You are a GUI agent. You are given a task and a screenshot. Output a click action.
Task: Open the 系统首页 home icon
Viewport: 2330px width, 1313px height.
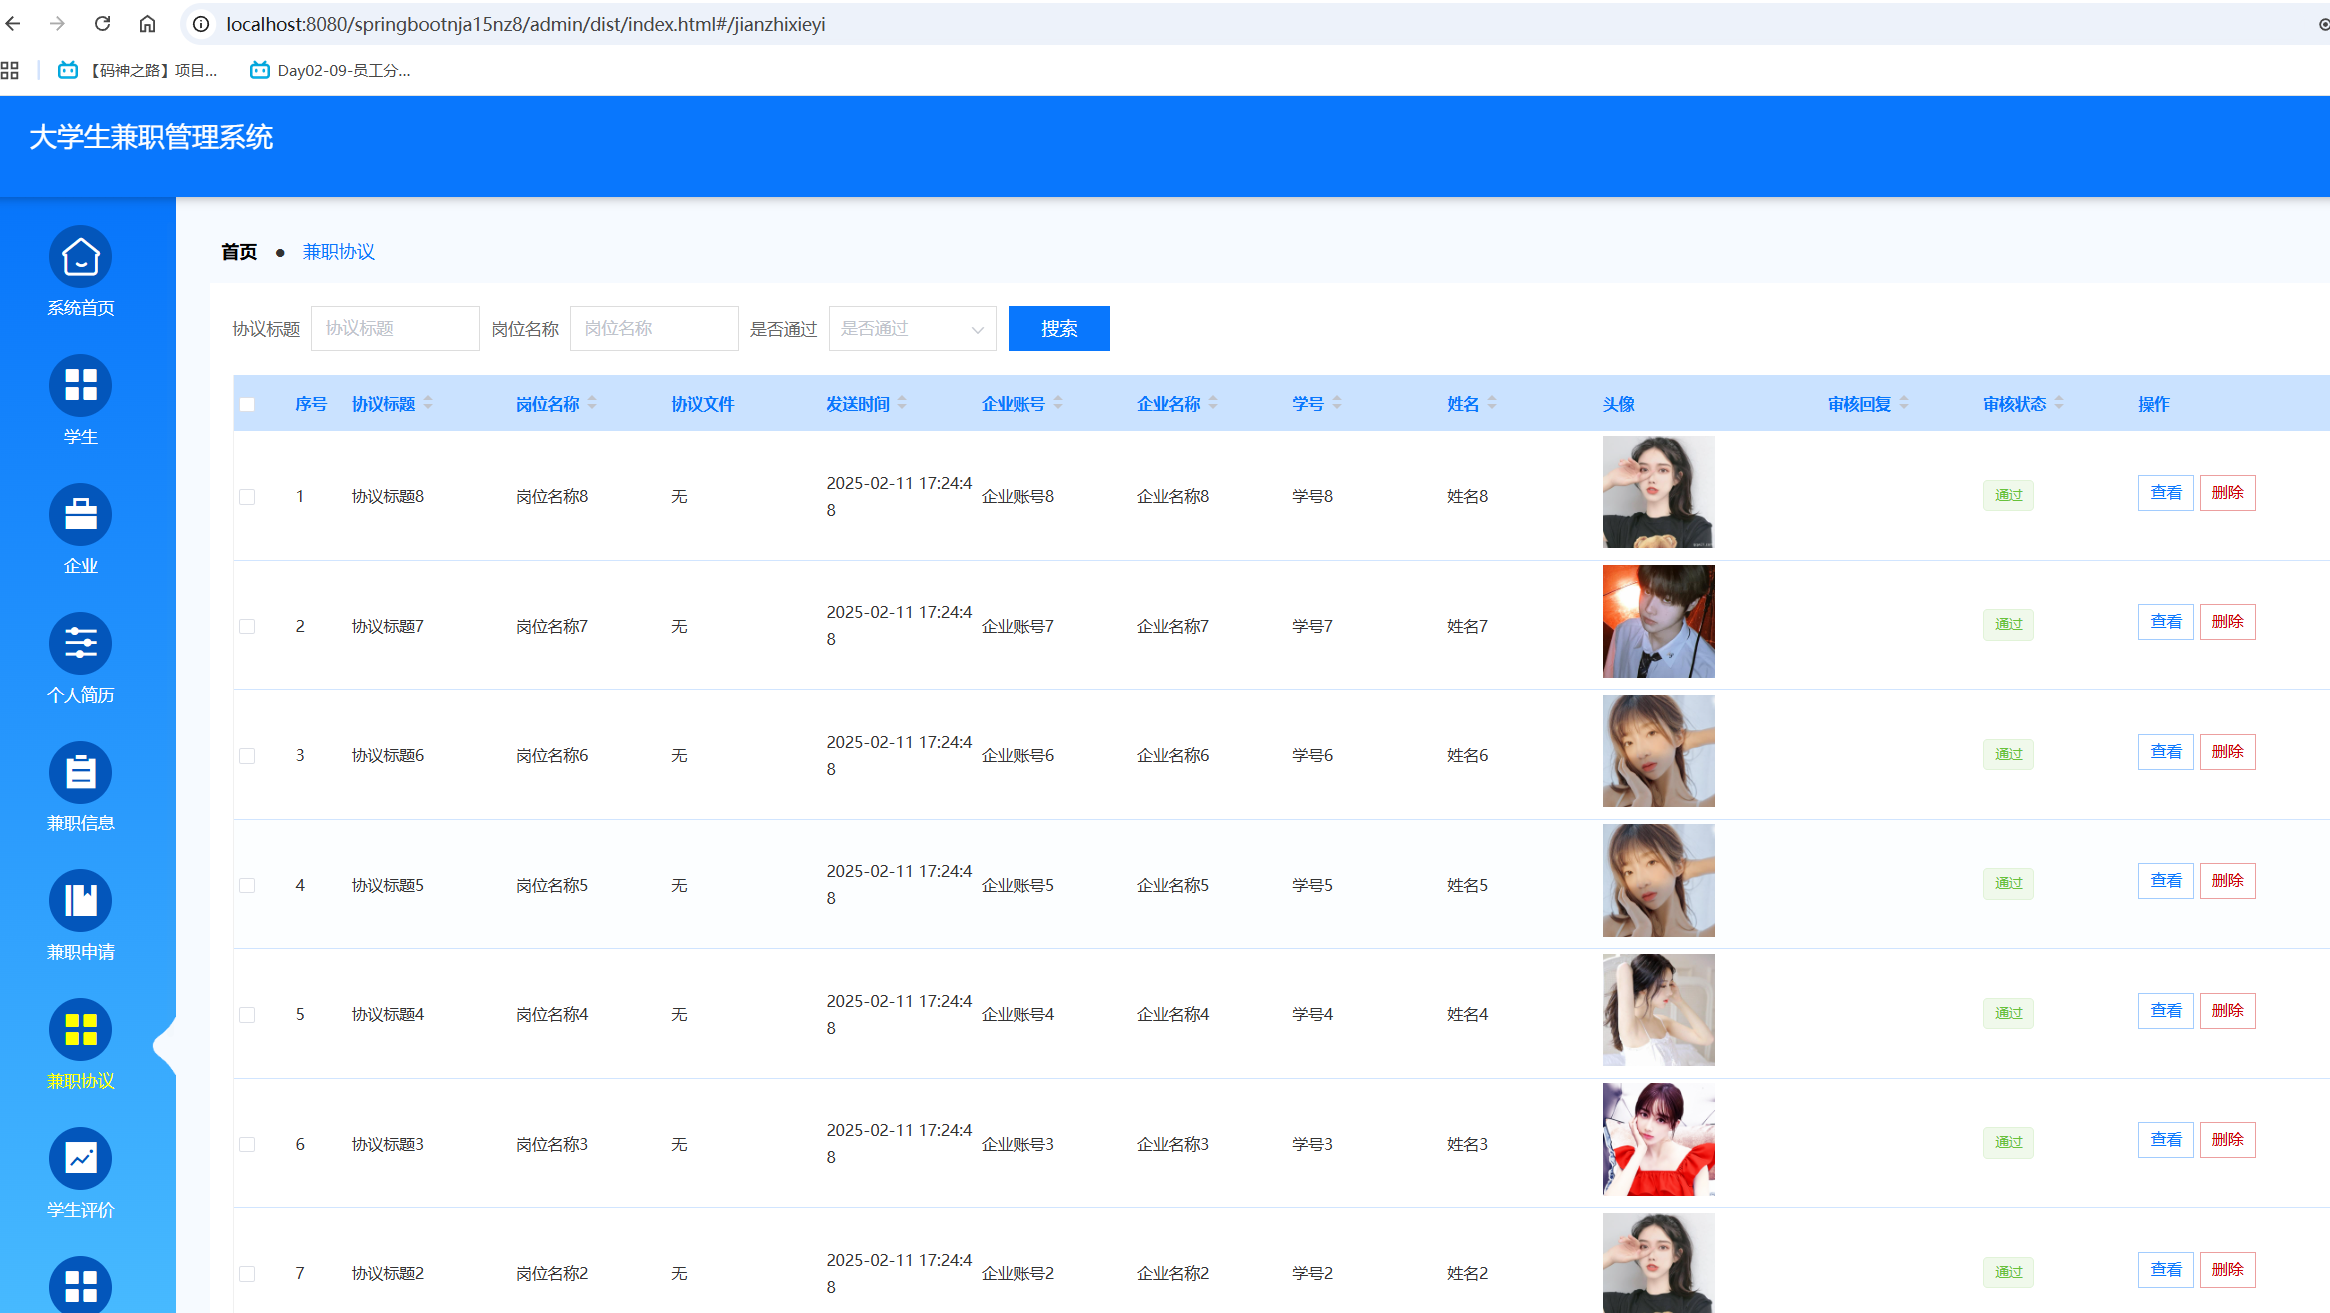click(80, 257)
